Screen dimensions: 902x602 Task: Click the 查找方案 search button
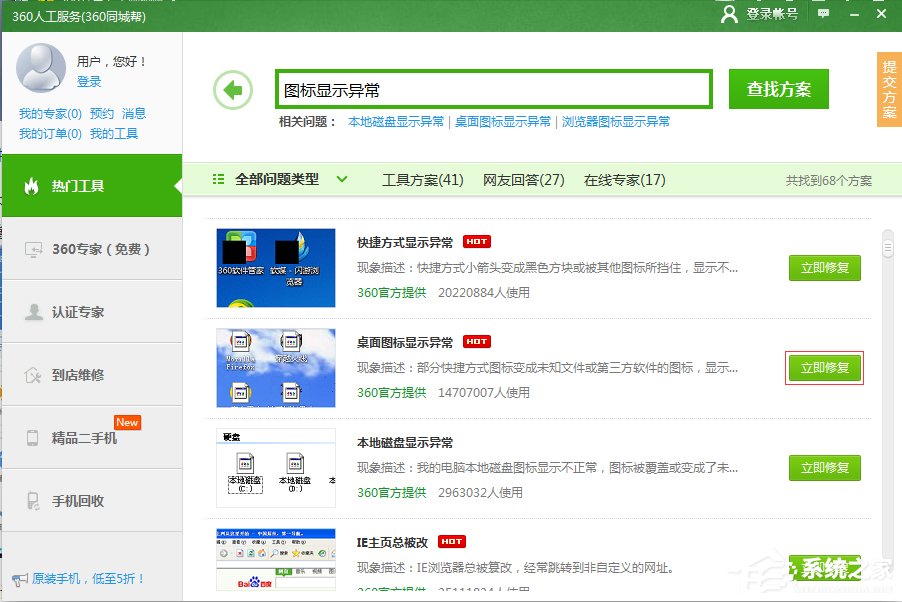778,88
